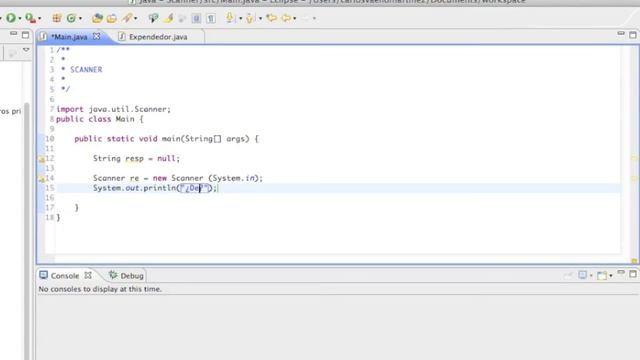Click the Open Task folder icon

point(112,18)
